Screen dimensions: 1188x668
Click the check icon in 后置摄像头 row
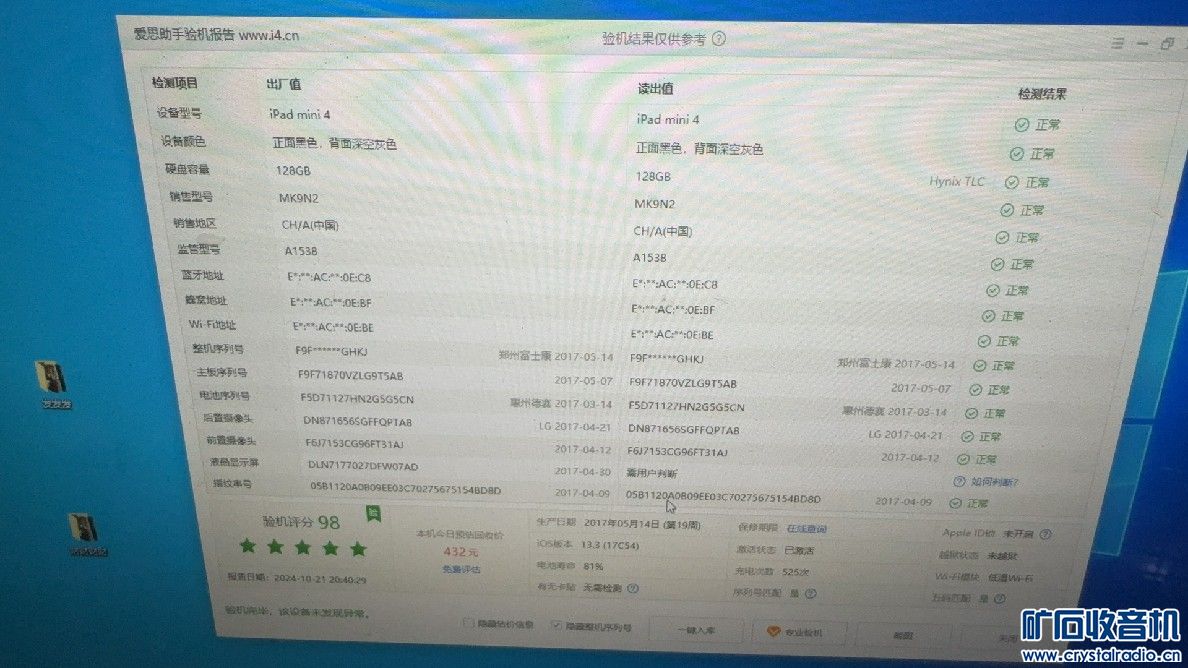coord(967,437)
